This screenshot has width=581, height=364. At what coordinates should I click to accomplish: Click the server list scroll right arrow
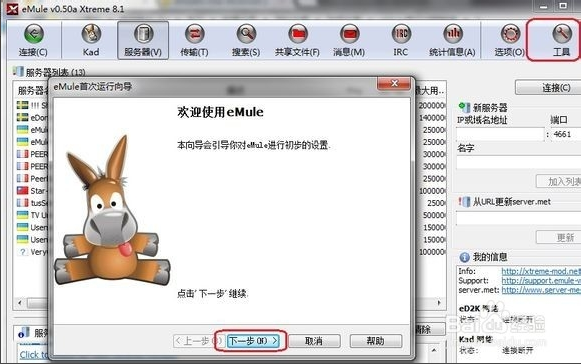[x=439, y=303]
